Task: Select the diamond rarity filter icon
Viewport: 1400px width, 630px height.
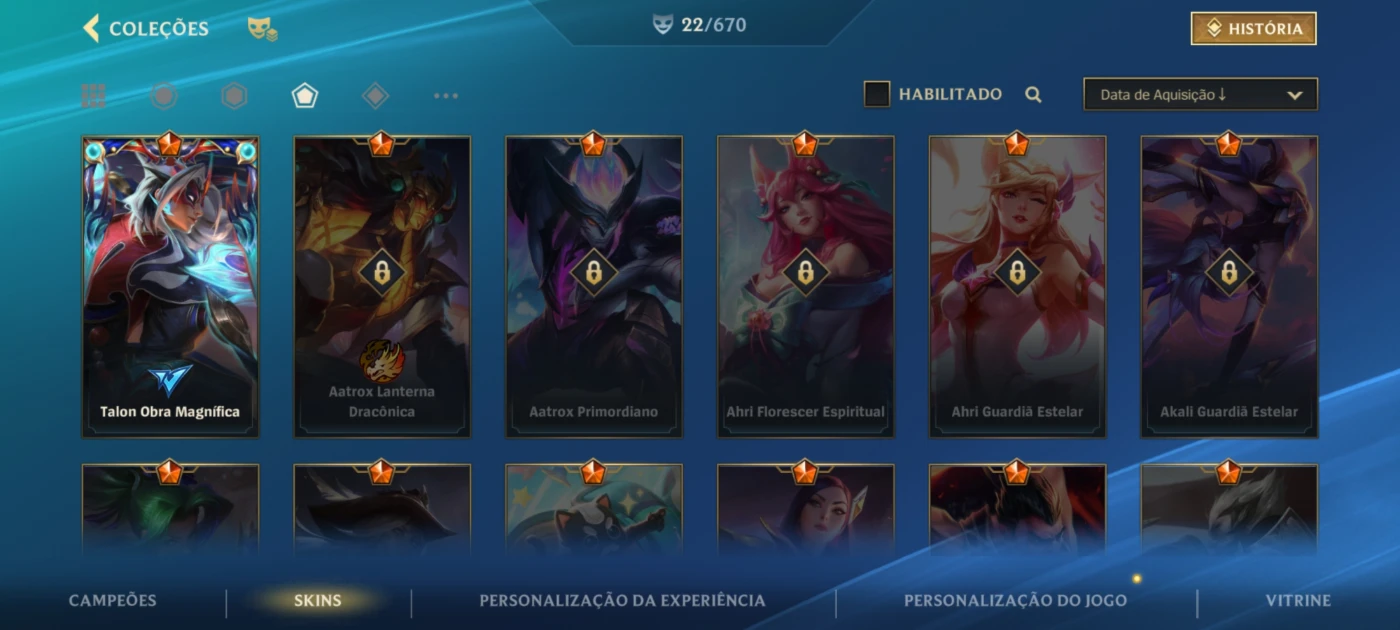Action: (x=375, y=96)
